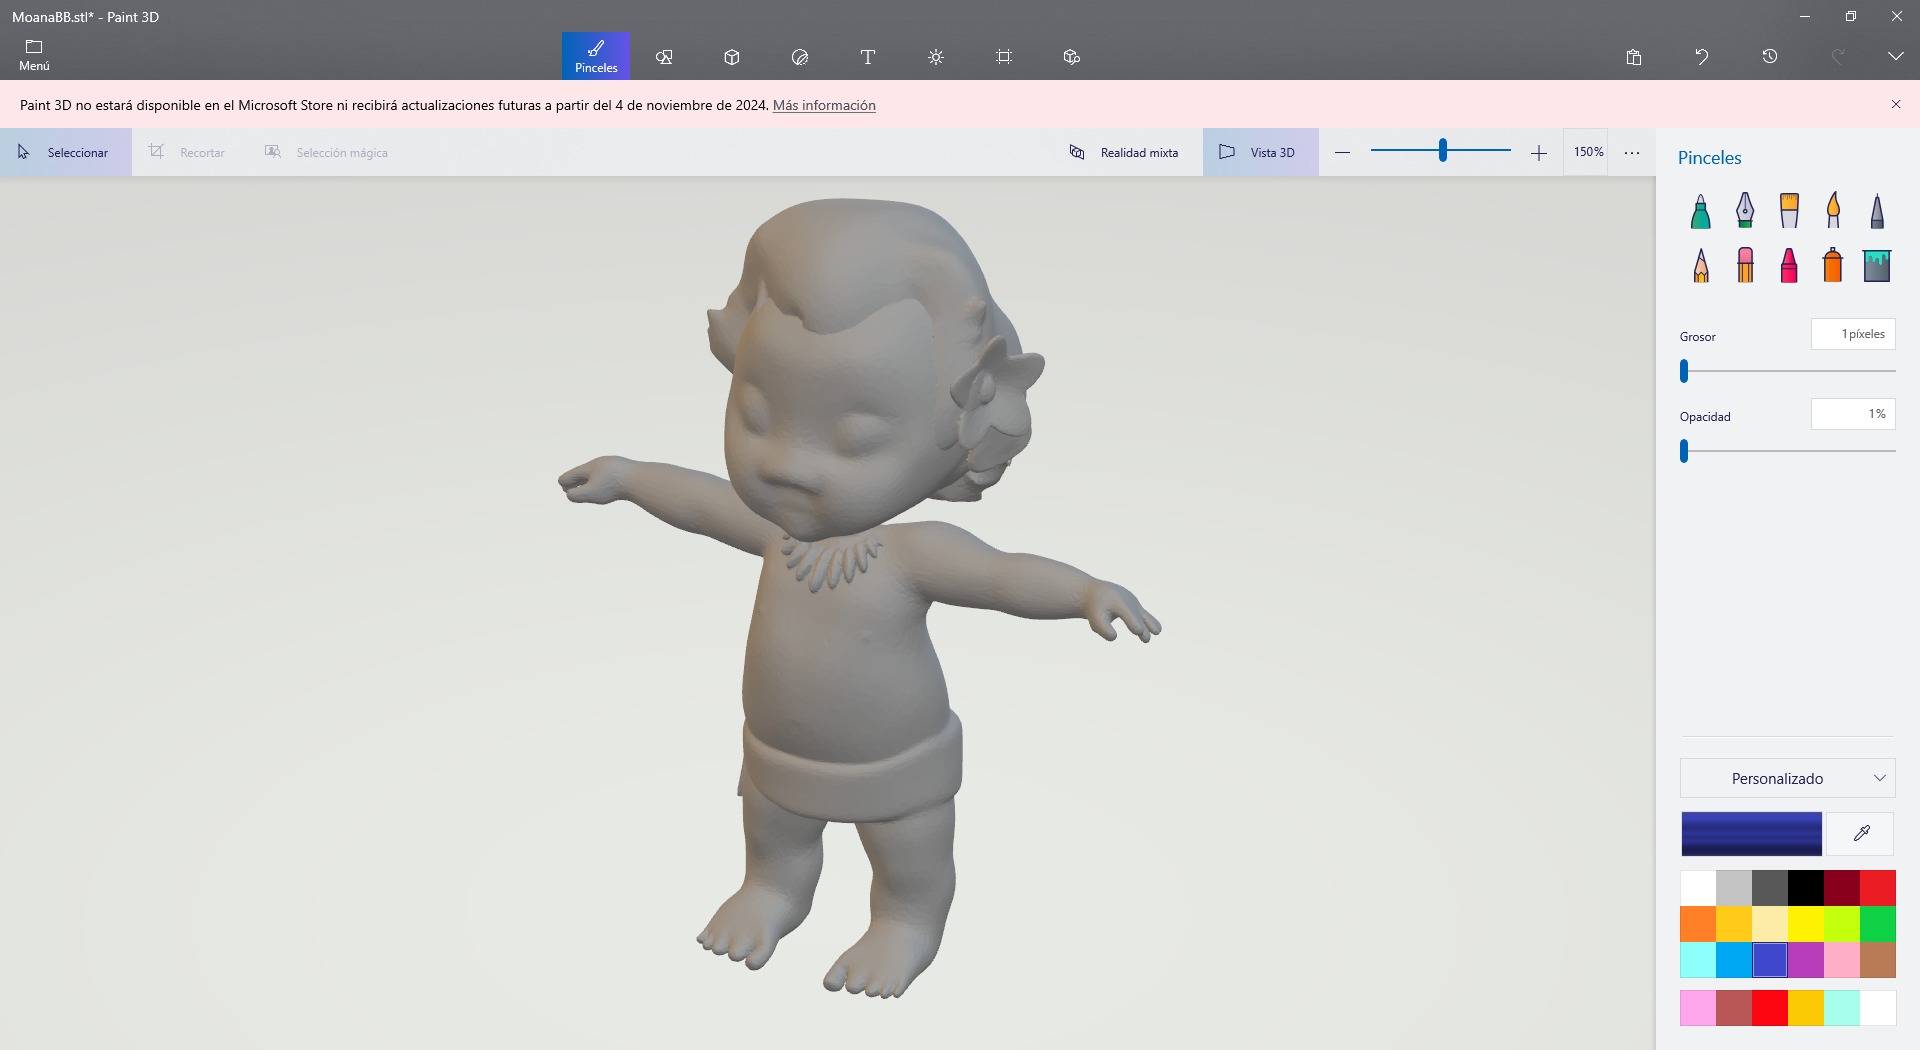This screenshot has height=1050, width=1920.
Task: Pick the purple color swatch
Action: [1806, 960]
